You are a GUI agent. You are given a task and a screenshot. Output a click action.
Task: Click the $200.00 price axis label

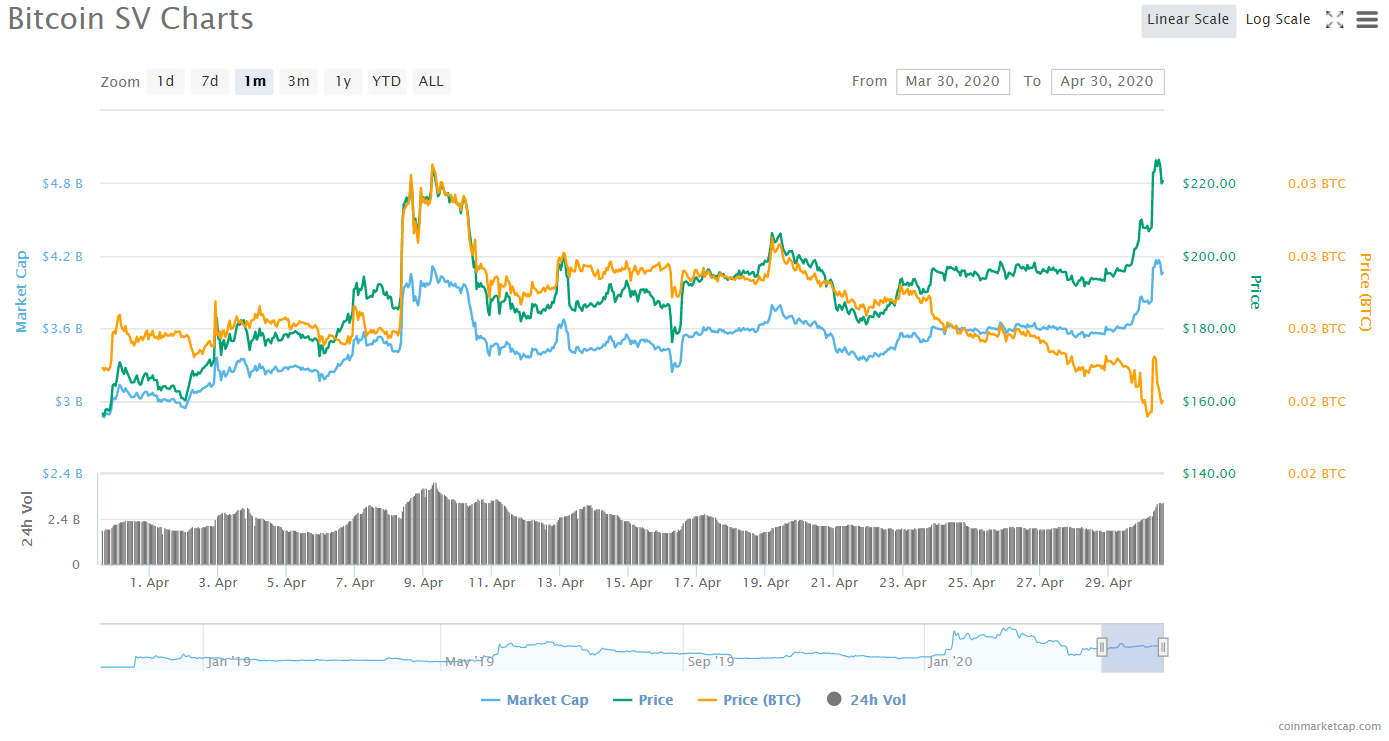coord(1209,257)
